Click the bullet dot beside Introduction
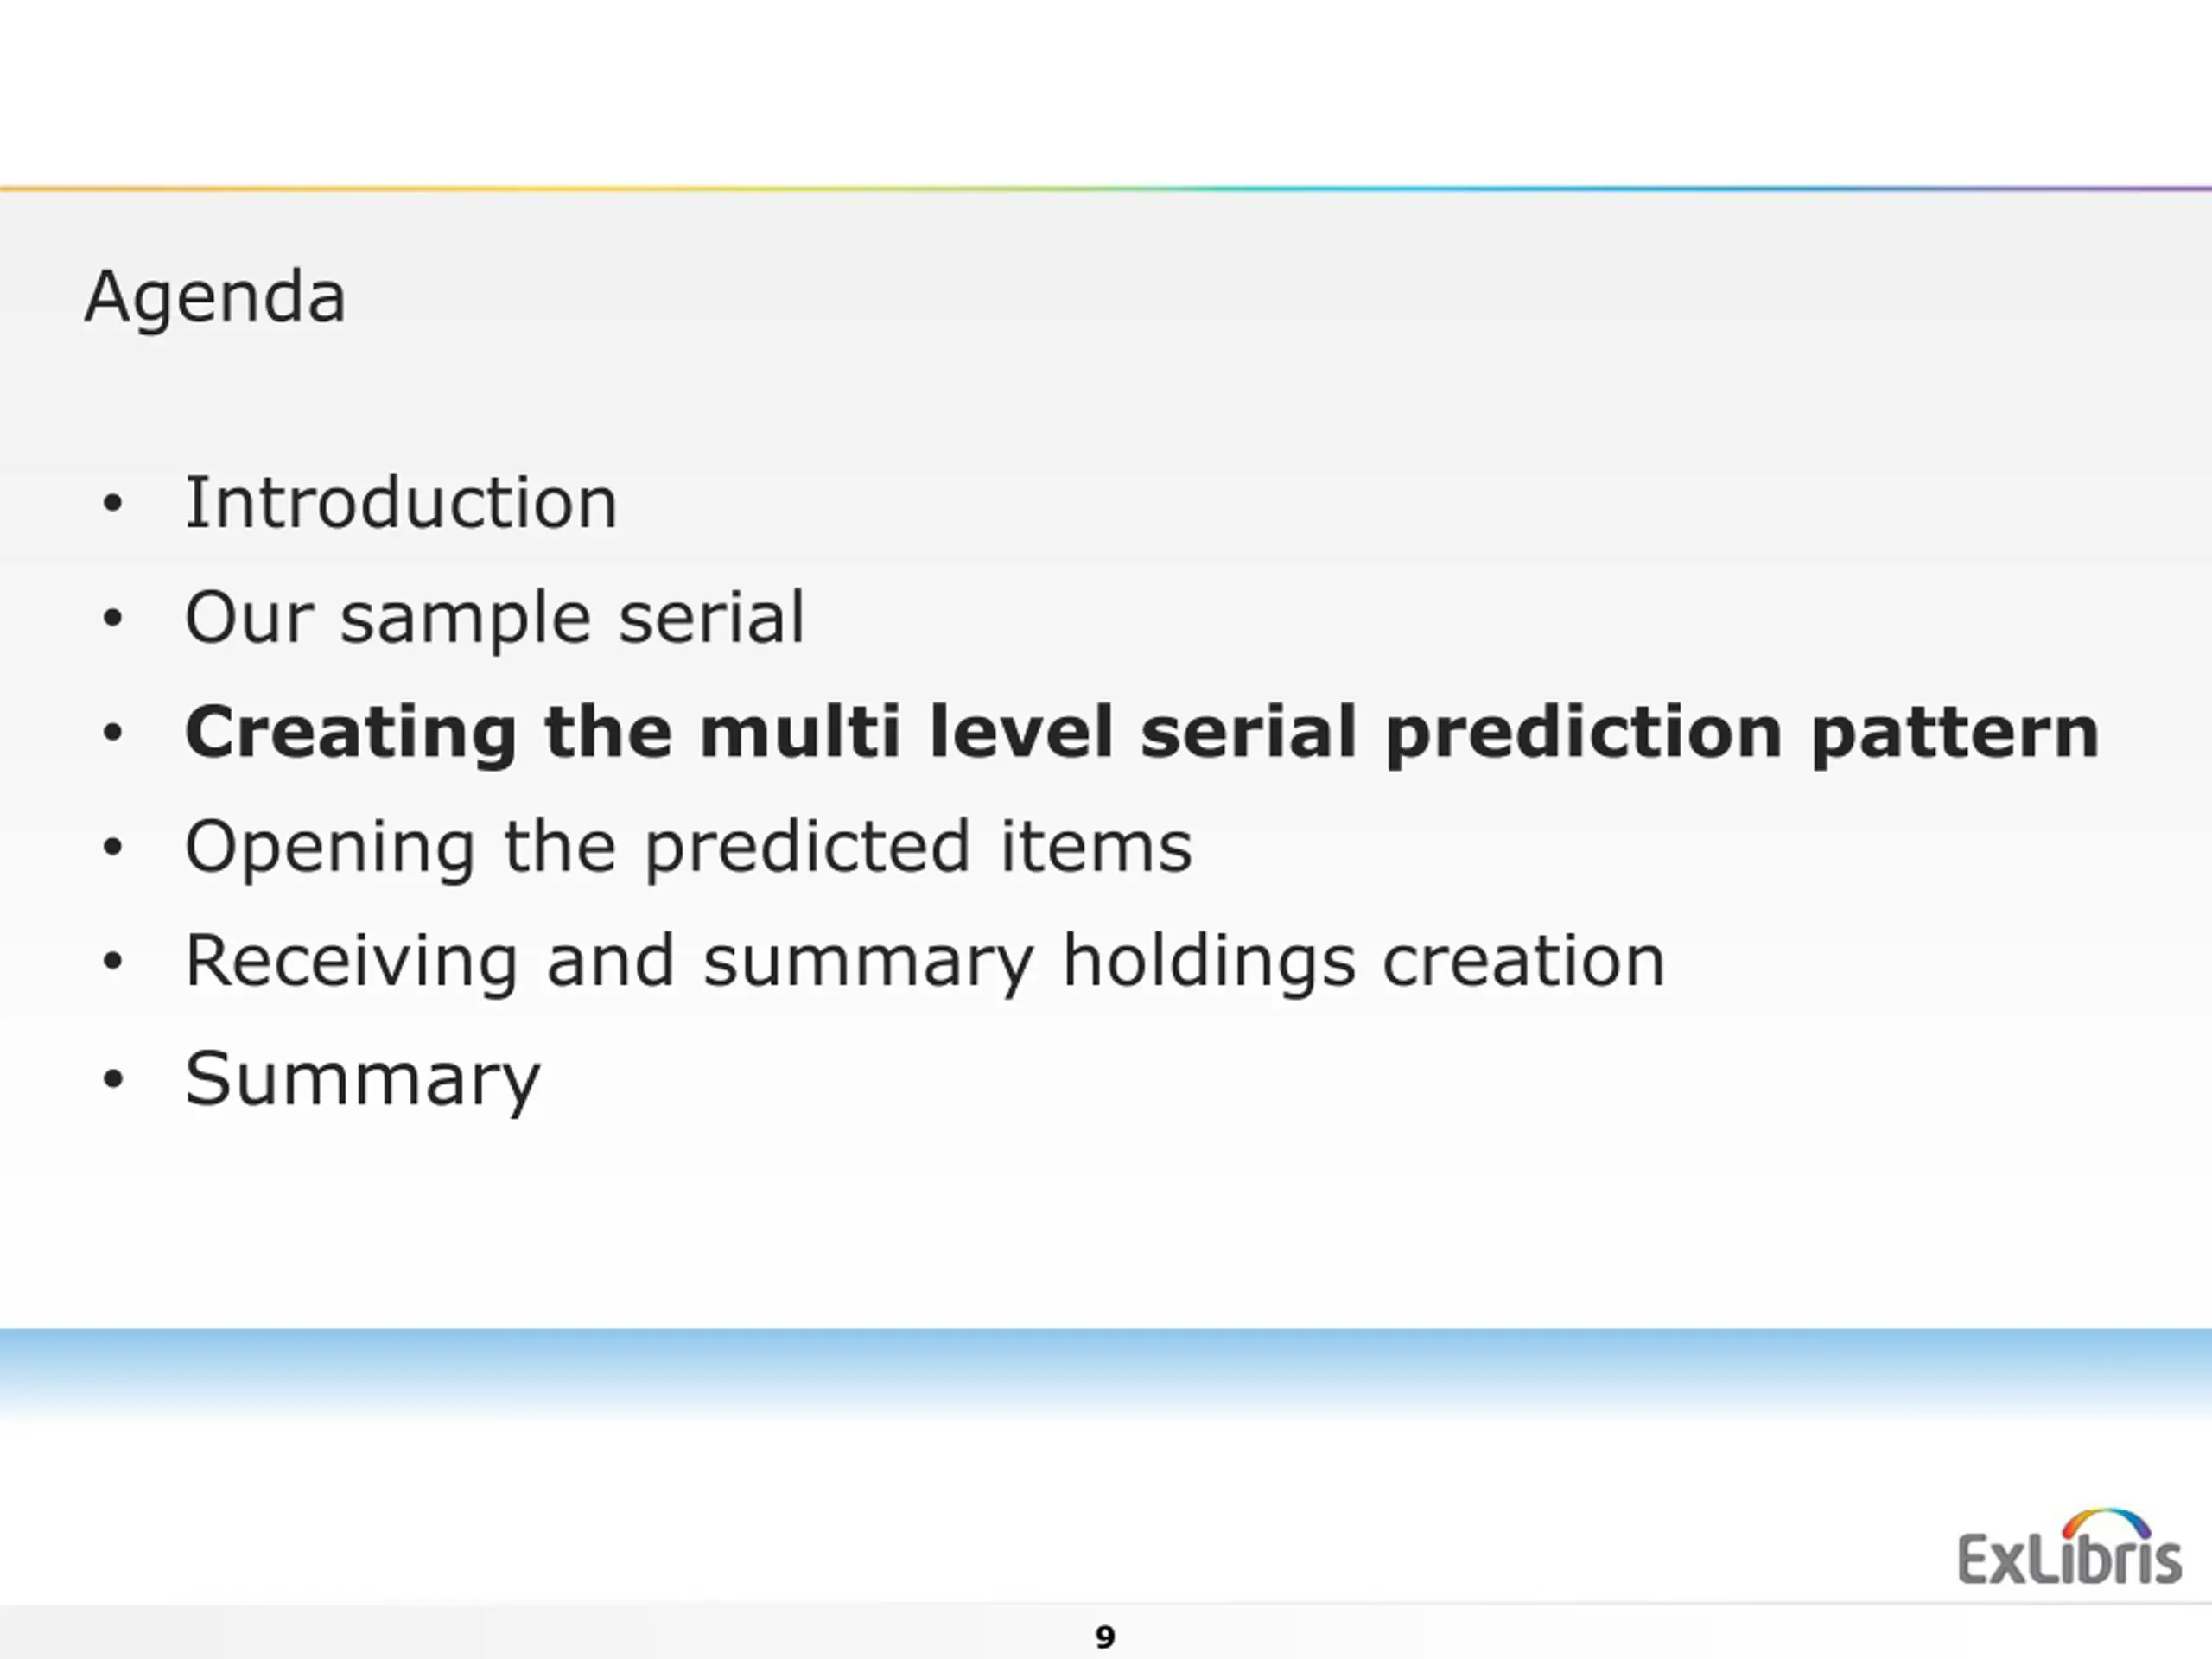The image size is (2212, 1659). pyautogui.click(x=112, y=504)
